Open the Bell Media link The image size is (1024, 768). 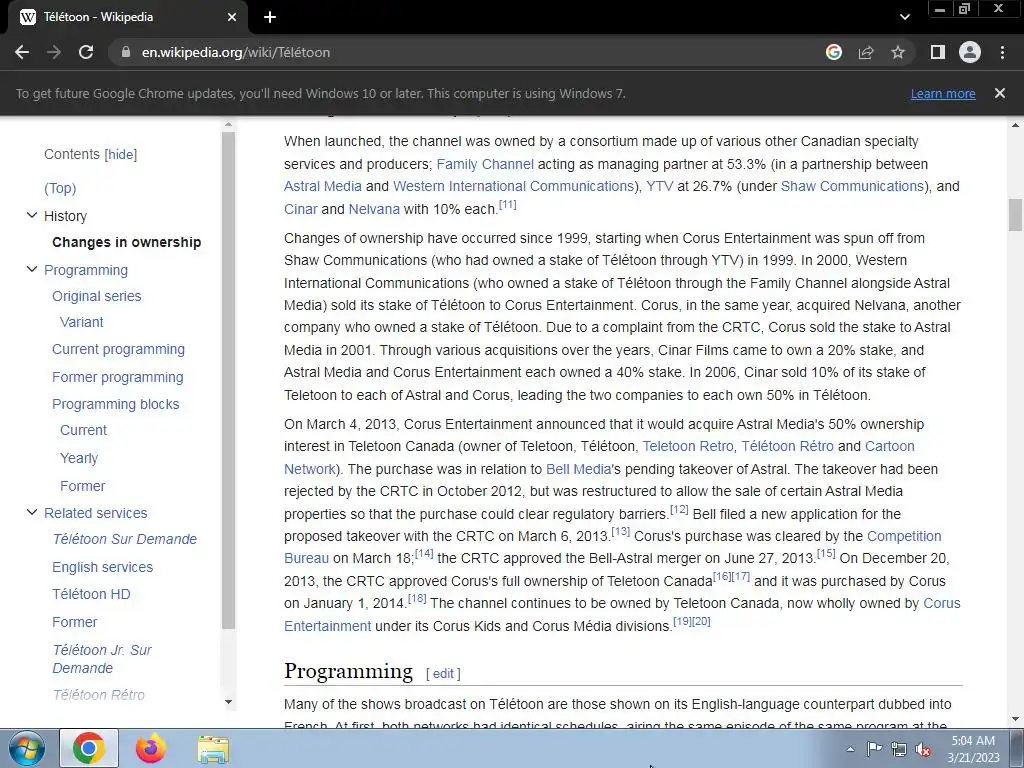pyautogui.click(x=578, y=470)
